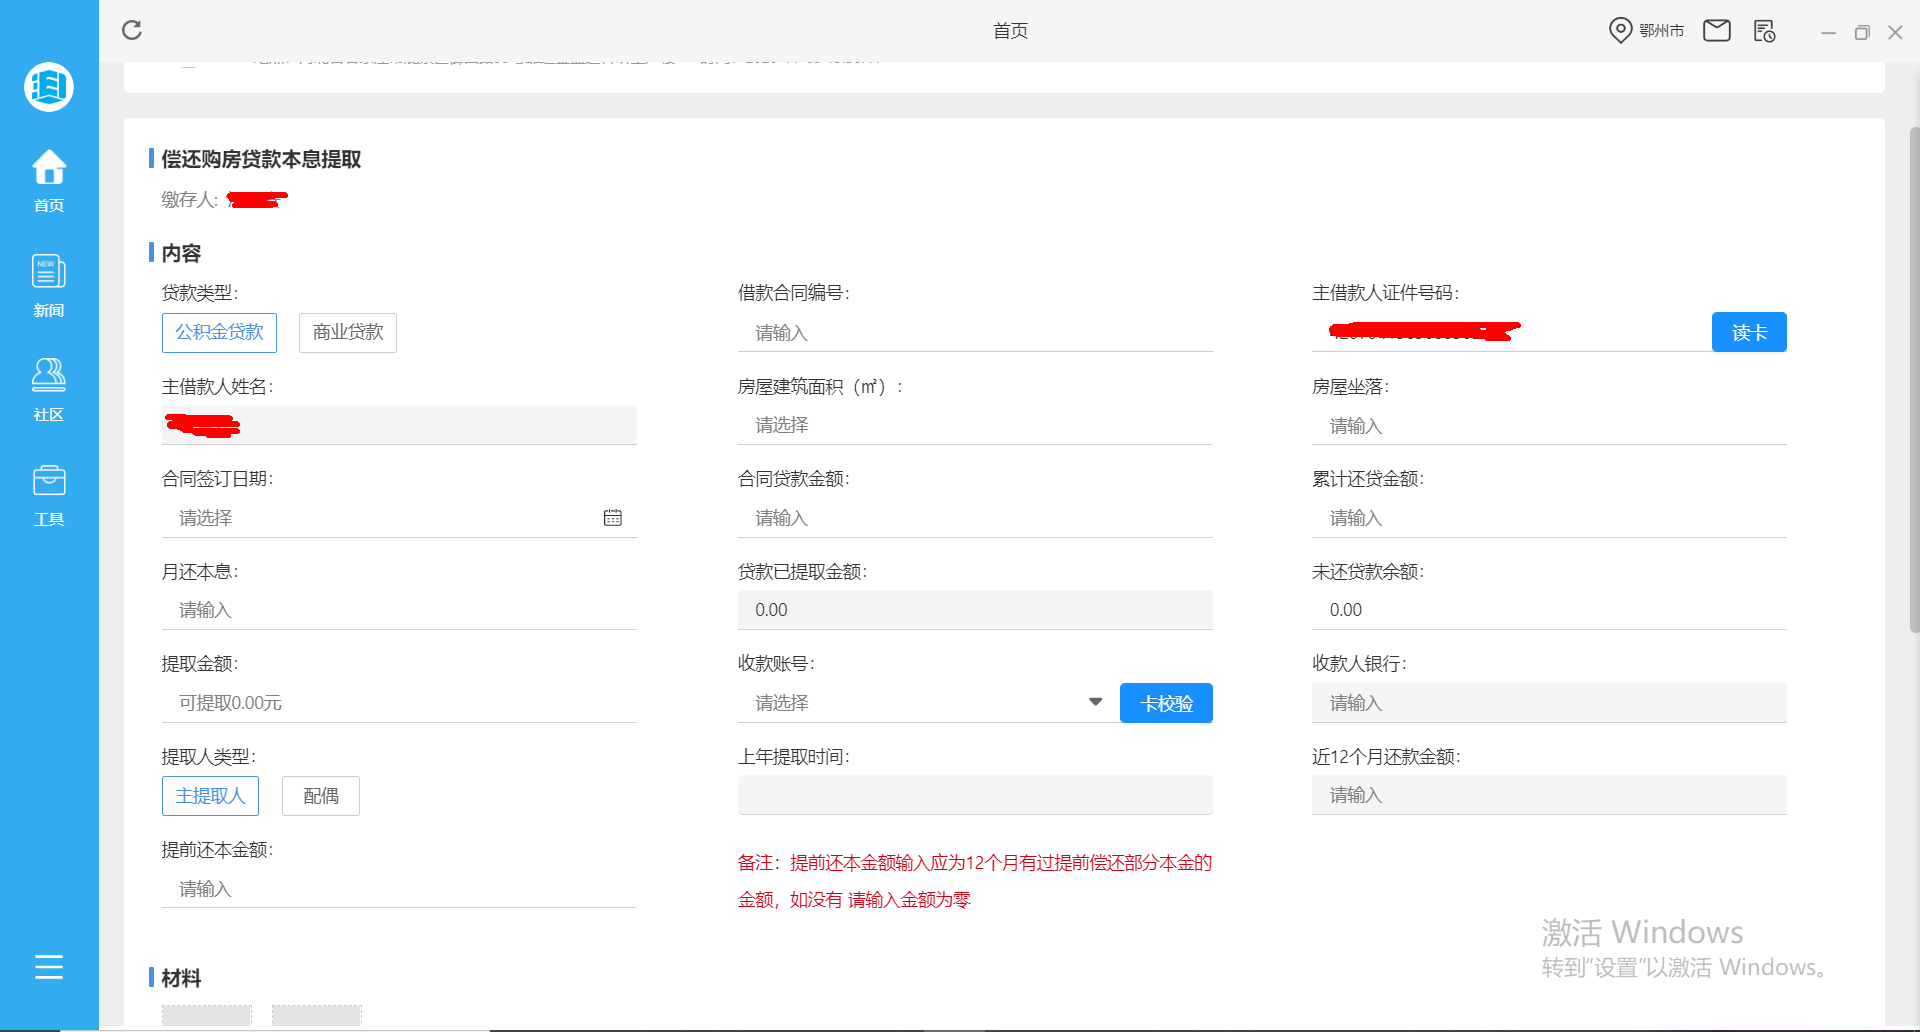Viewport: 1920px width, 1032px height.
Task: Click the 鄂州市 location selector
Action: click(x=1646, y=30)
